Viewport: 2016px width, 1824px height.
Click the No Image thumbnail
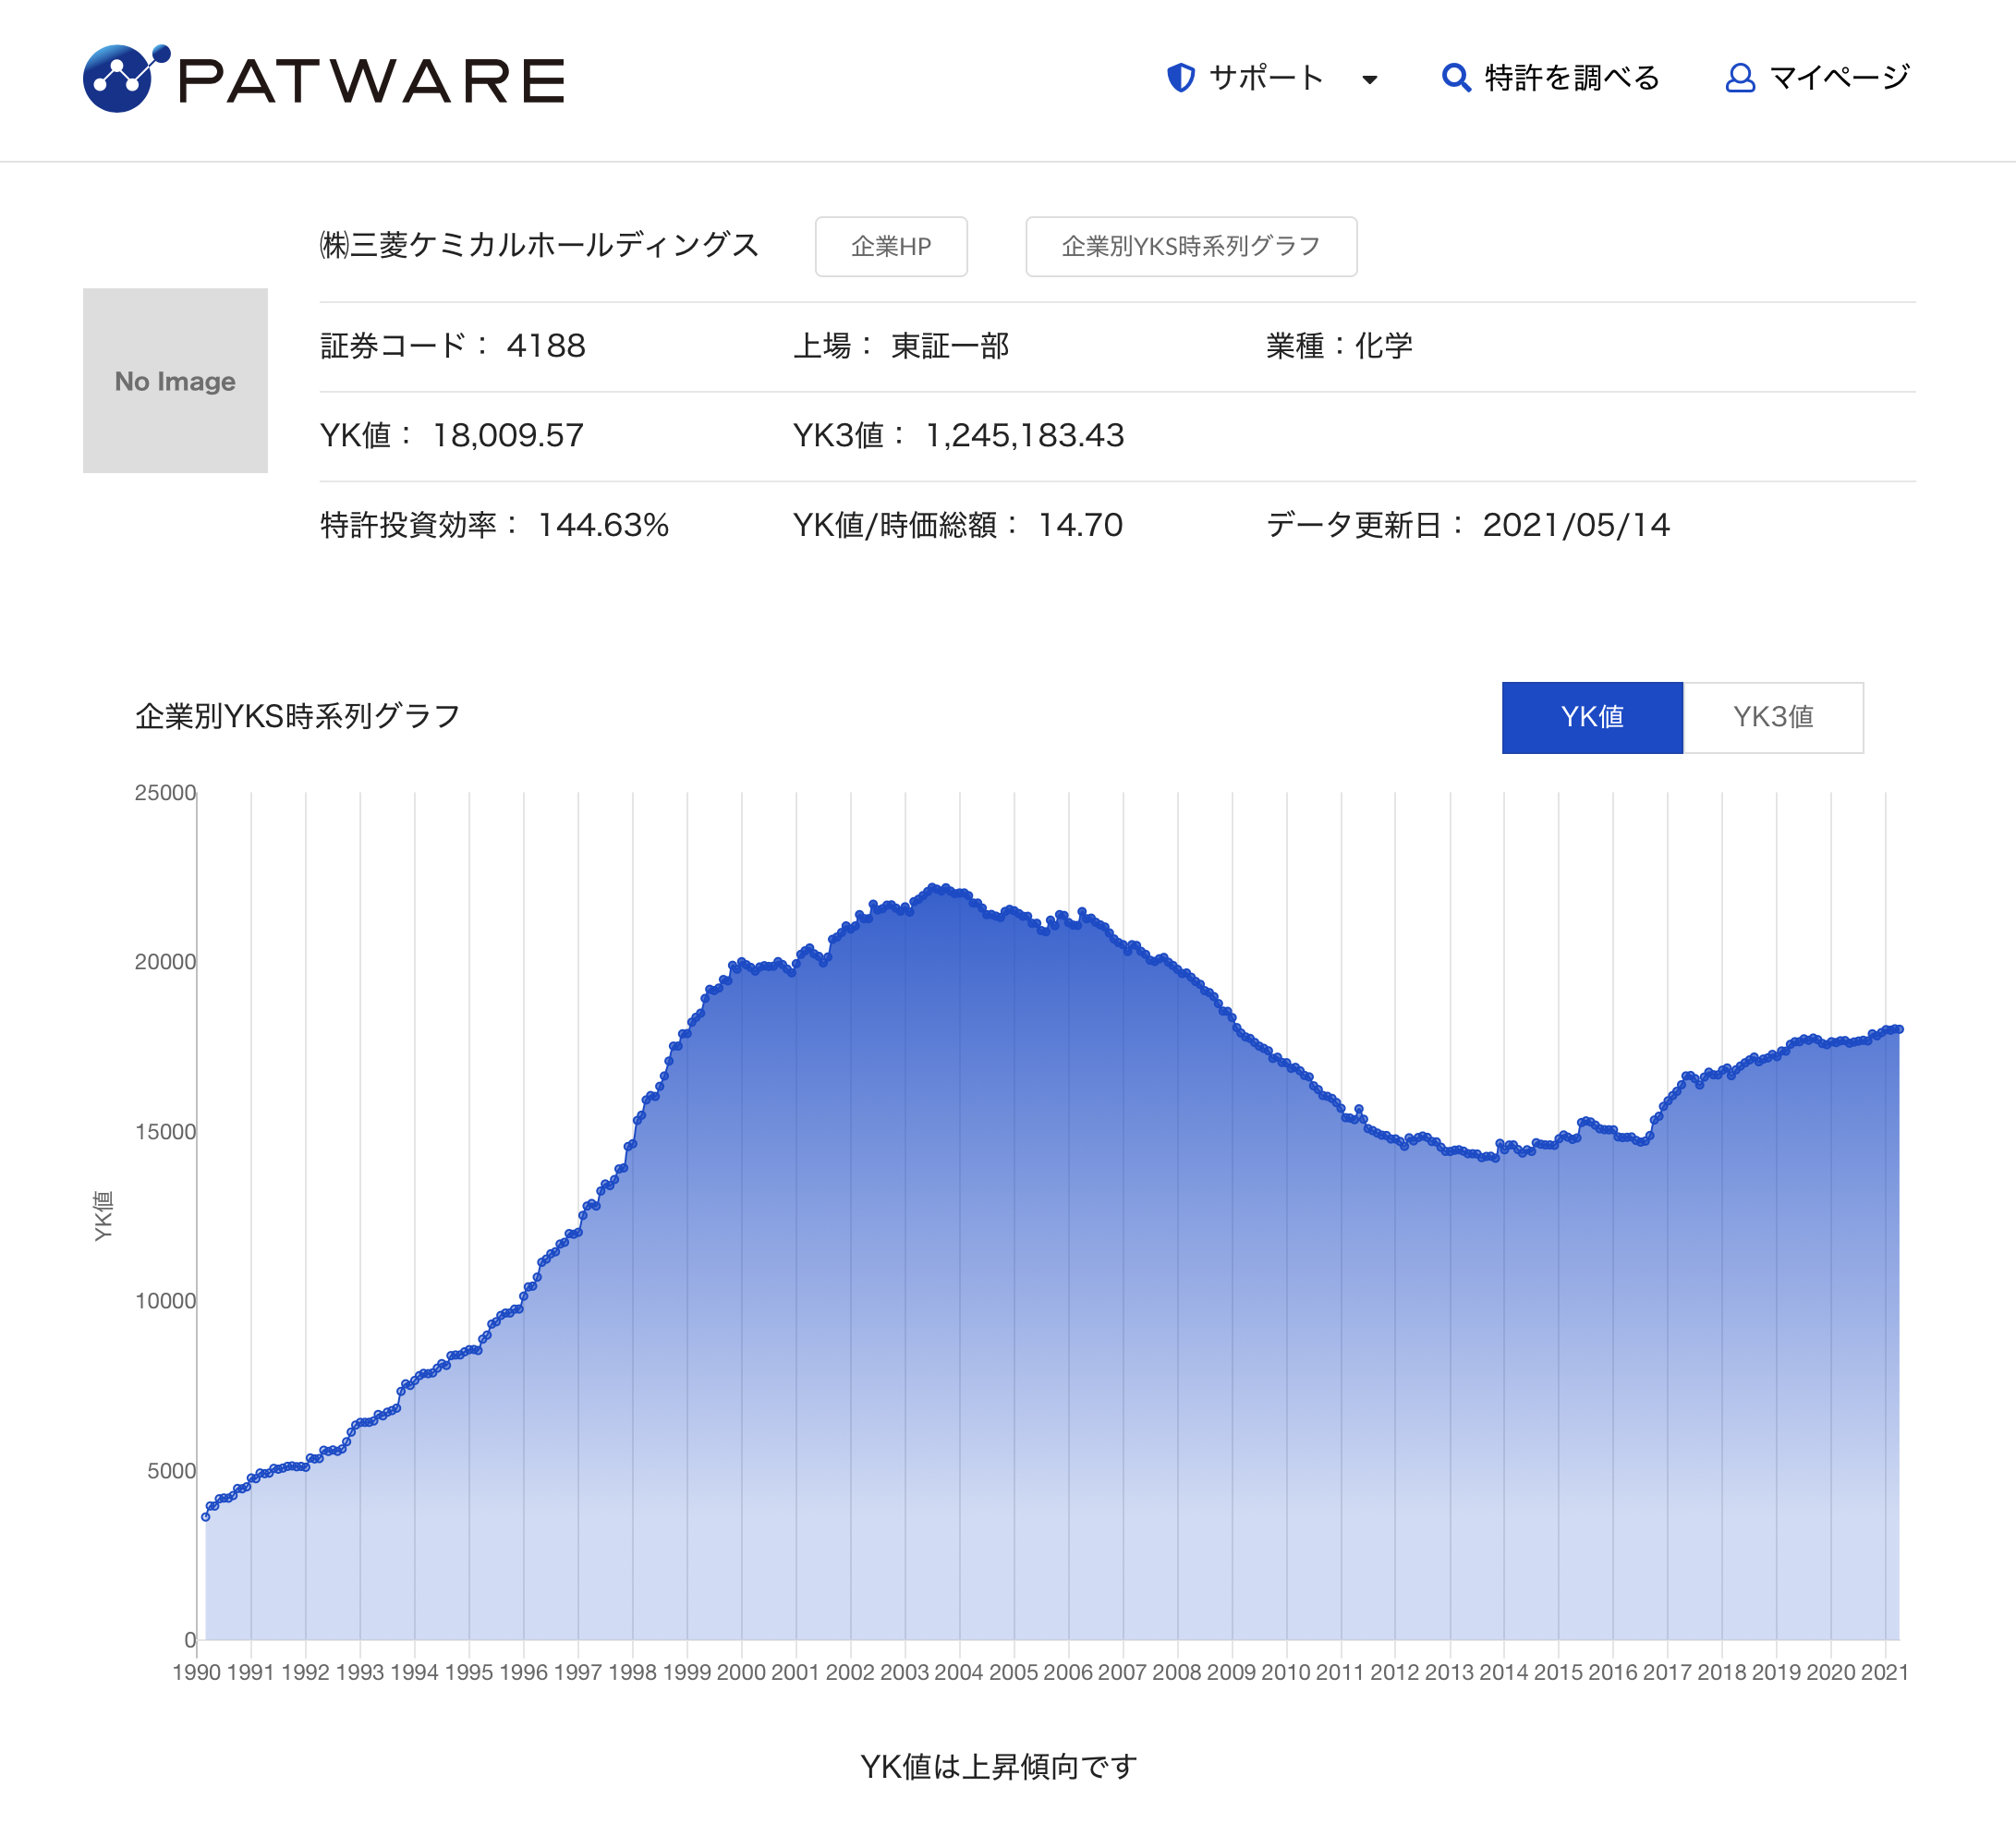175,381
